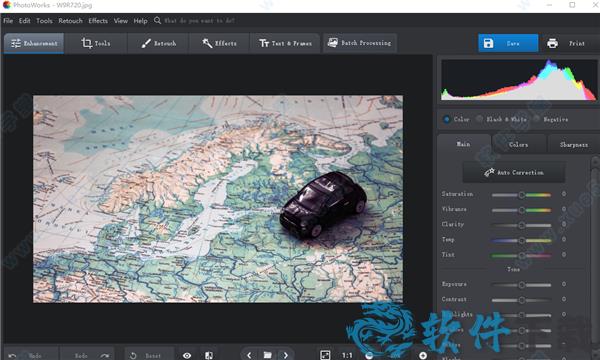Switch to the Colors panel tab
Screen dimensions: 600x360
[x=519, y=145]
